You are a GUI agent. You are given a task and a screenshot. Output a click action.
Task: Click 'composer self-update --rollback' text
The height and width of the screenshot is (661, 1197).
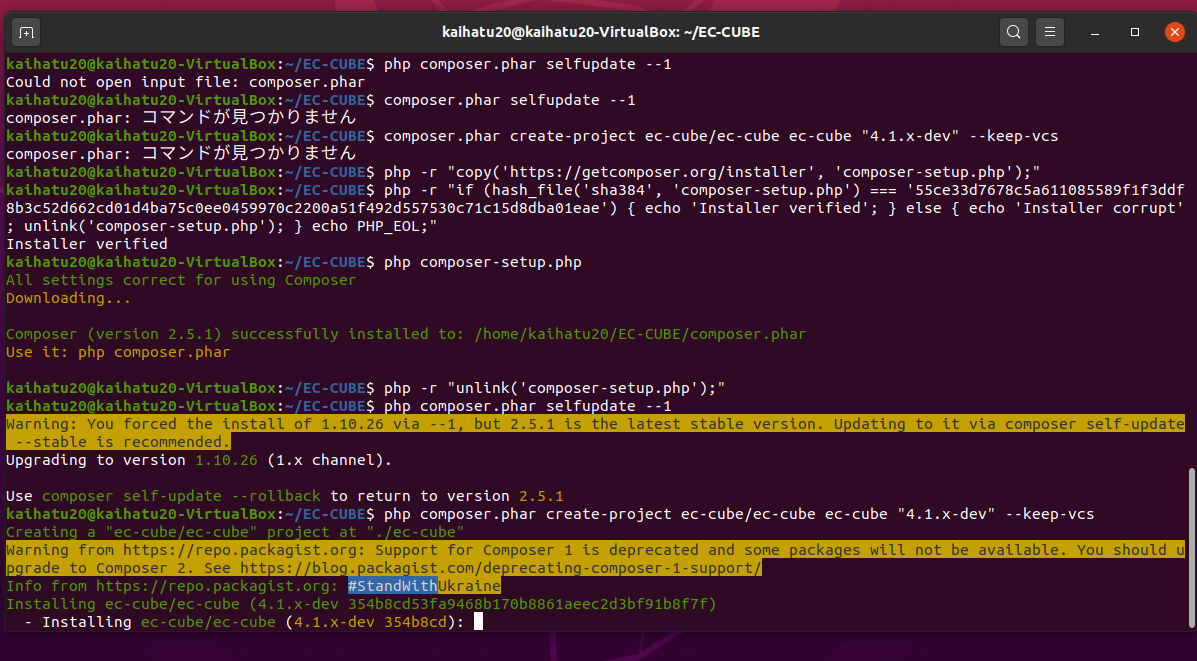pos(181,496)
